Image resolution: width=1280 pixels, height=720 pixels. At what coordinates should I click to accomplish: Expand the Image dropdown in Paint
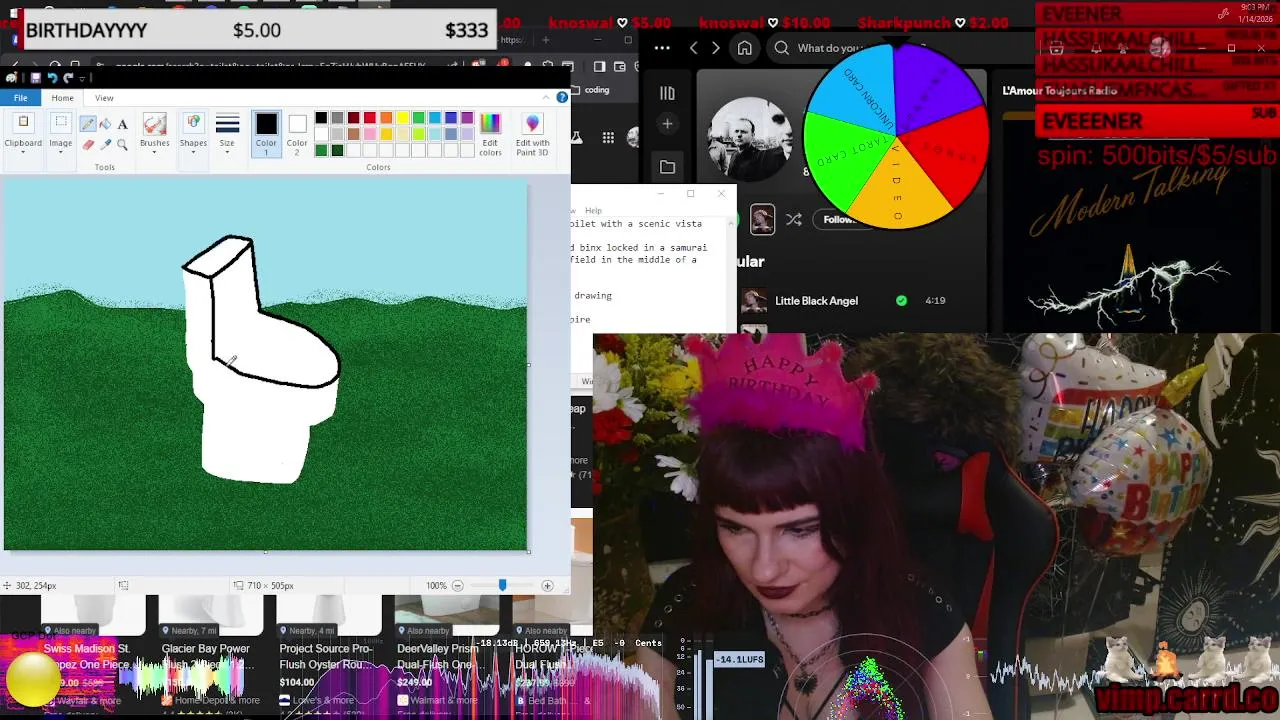point(61,133)
